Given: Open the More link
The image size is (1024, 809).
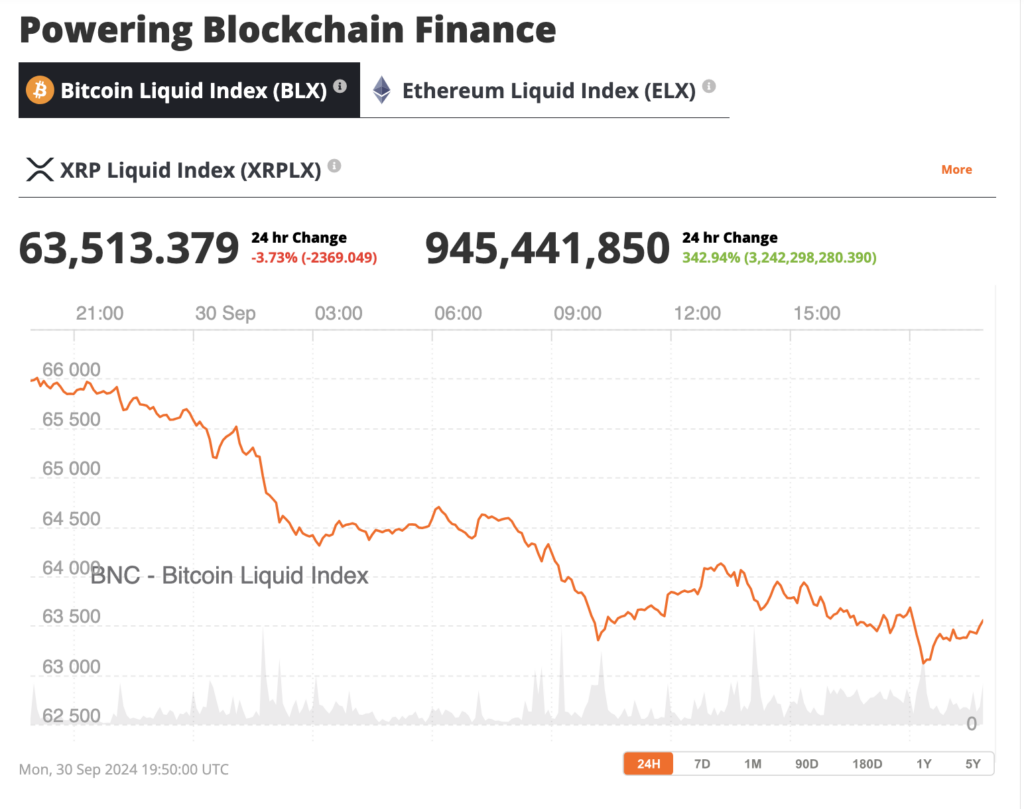Looking at the screenshot, I should 956,169.
